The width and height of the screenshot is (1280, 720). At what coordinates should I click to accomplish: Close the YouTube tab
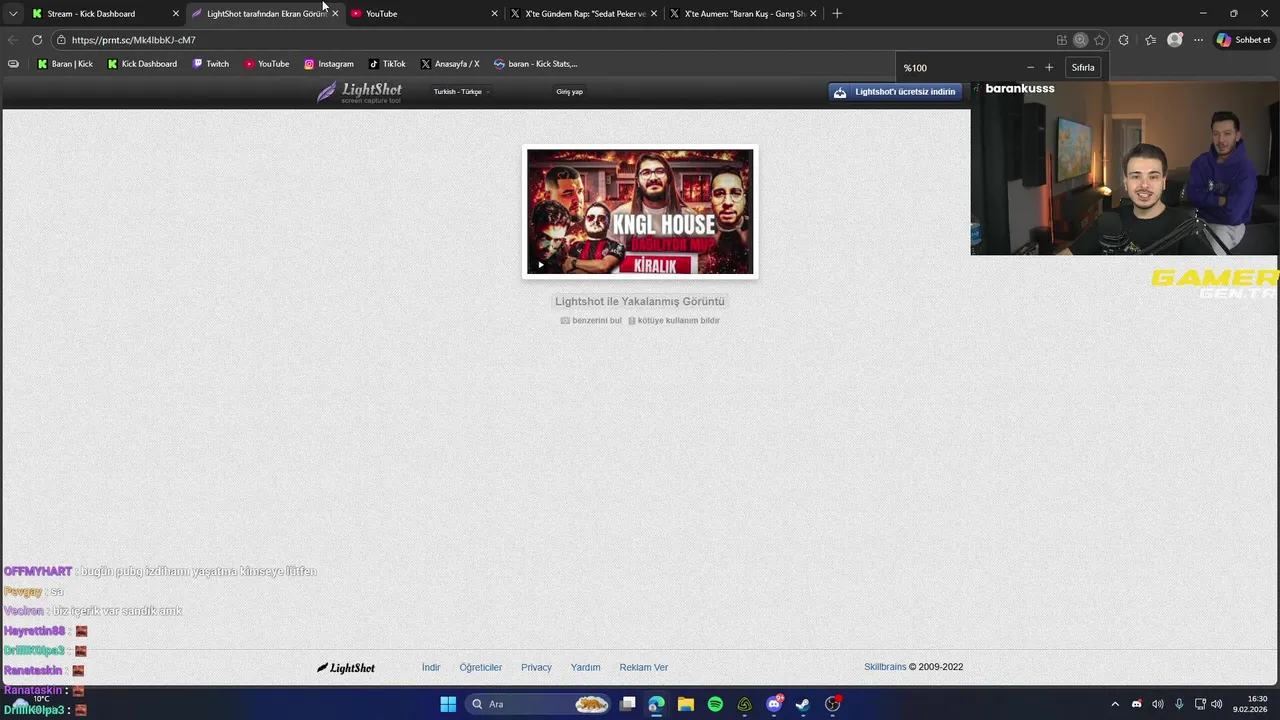(494, 14)
